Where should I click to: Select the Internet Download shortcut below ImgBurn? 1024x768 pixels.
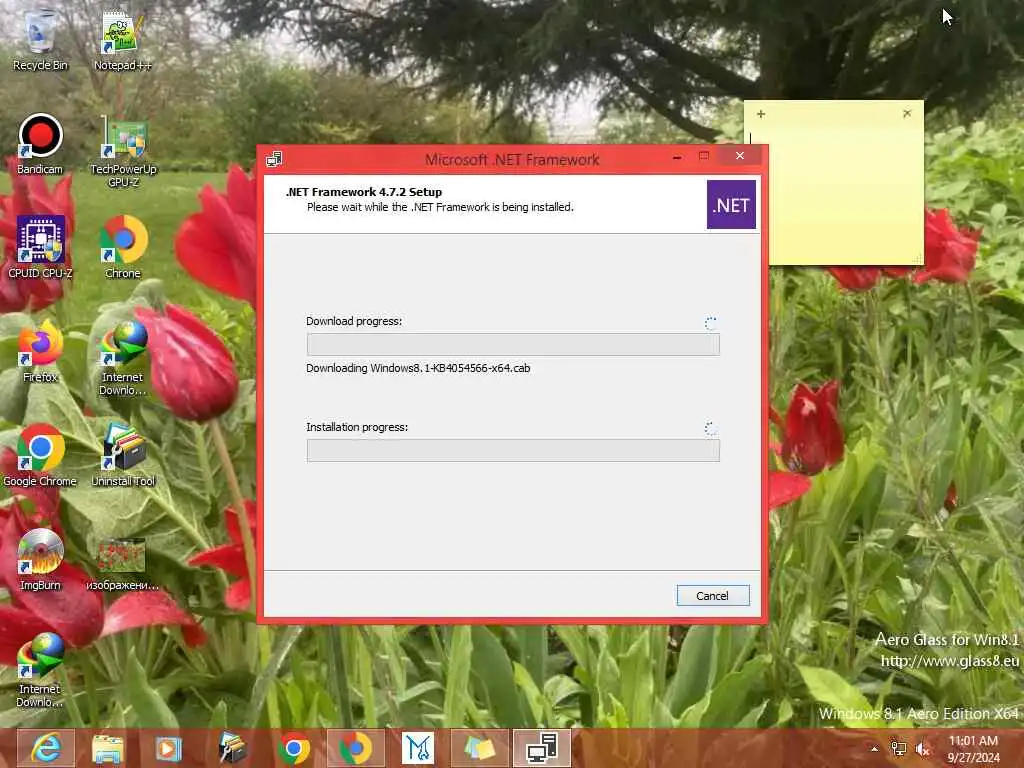coord(40,670)
